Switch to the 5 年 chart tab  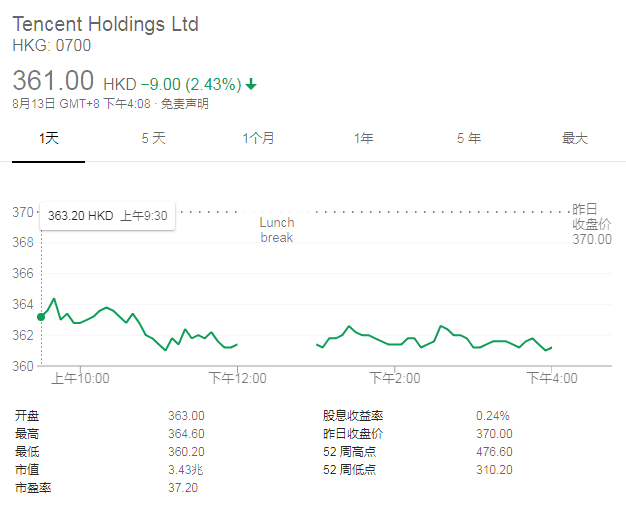coord(469,138)
